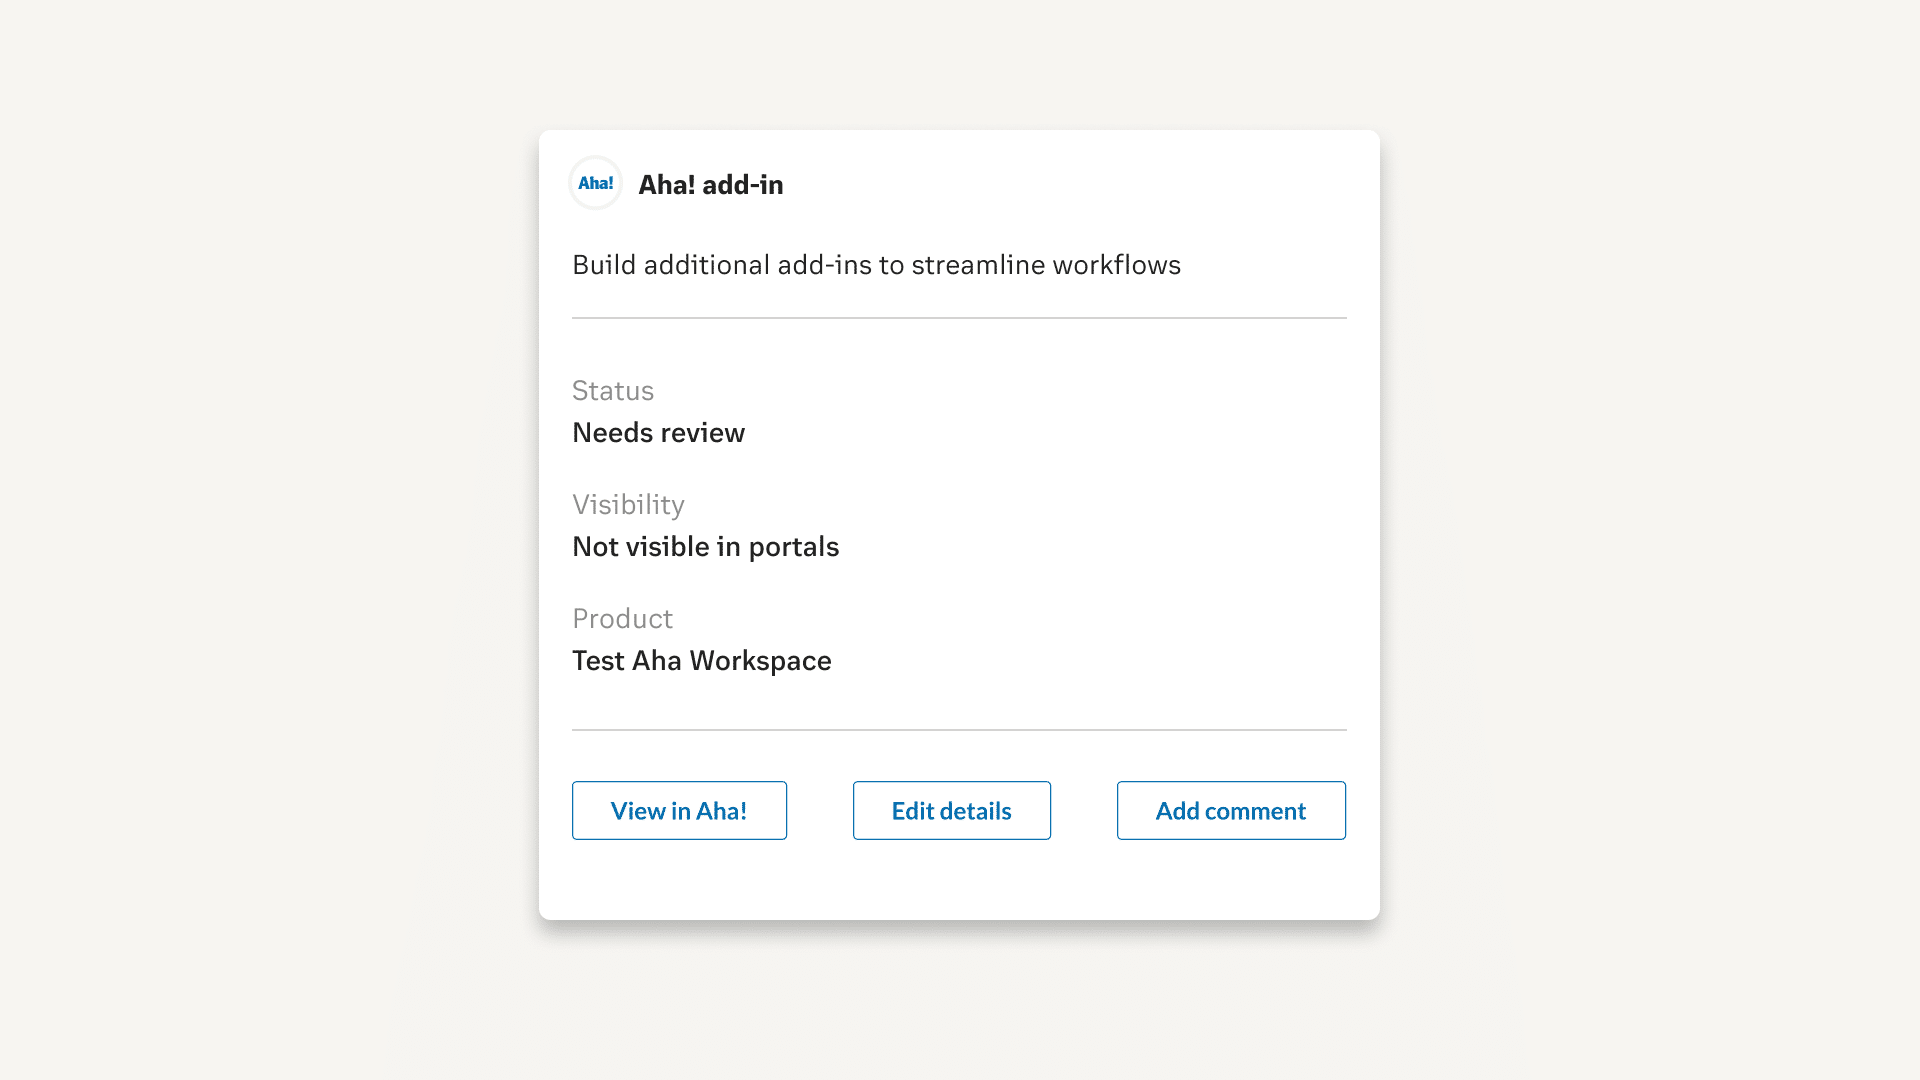Click the Aha! add-in card title
The height and width of the screenshot is (1080, 1920).
point(711,185)
